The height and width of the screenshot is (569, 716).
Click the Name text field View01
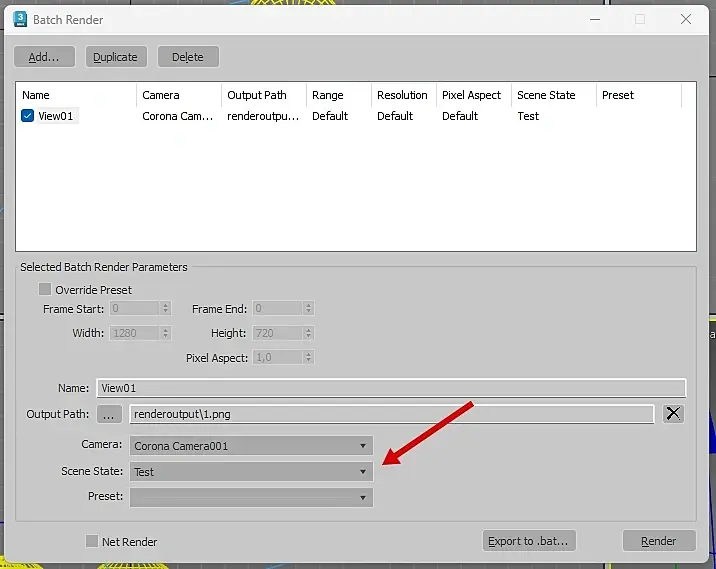(391, 388)
